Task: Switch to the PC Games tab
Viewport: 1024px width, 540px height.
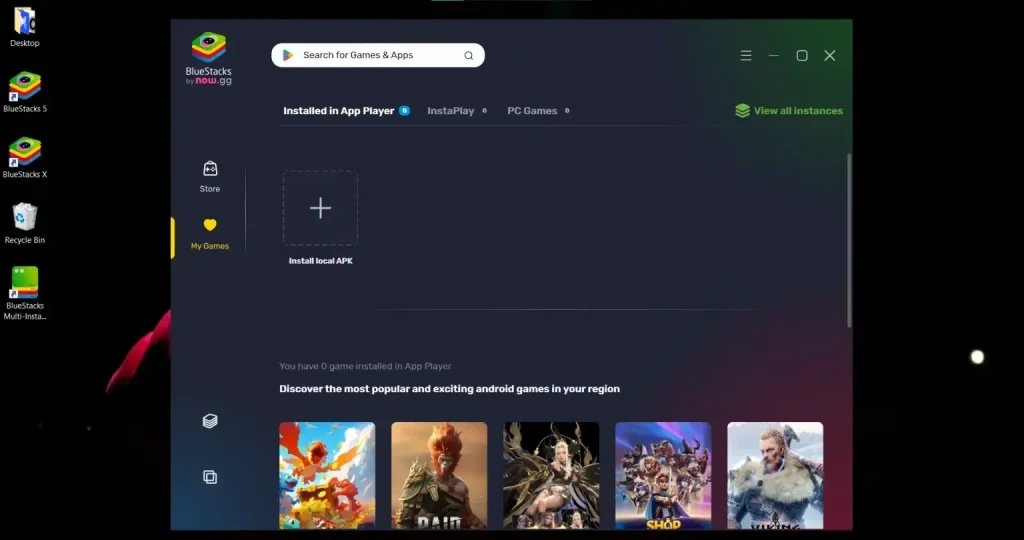Action: pos(532,111)
